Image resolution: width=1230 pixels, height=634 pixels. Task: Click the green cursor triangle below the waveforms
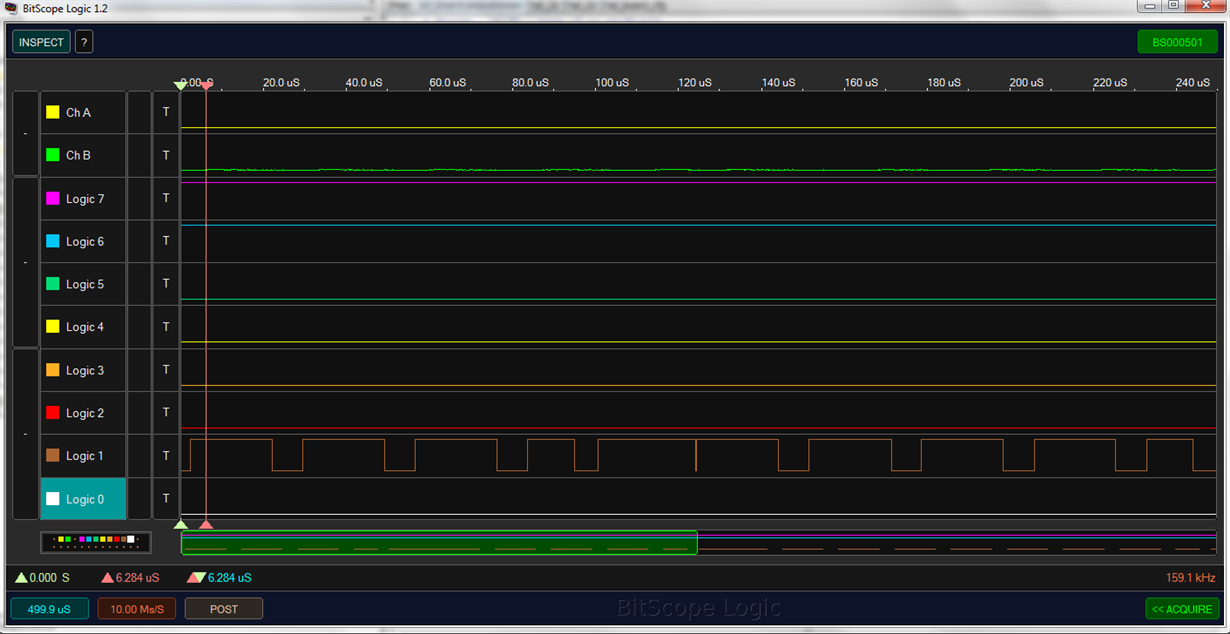click(181, 524)
